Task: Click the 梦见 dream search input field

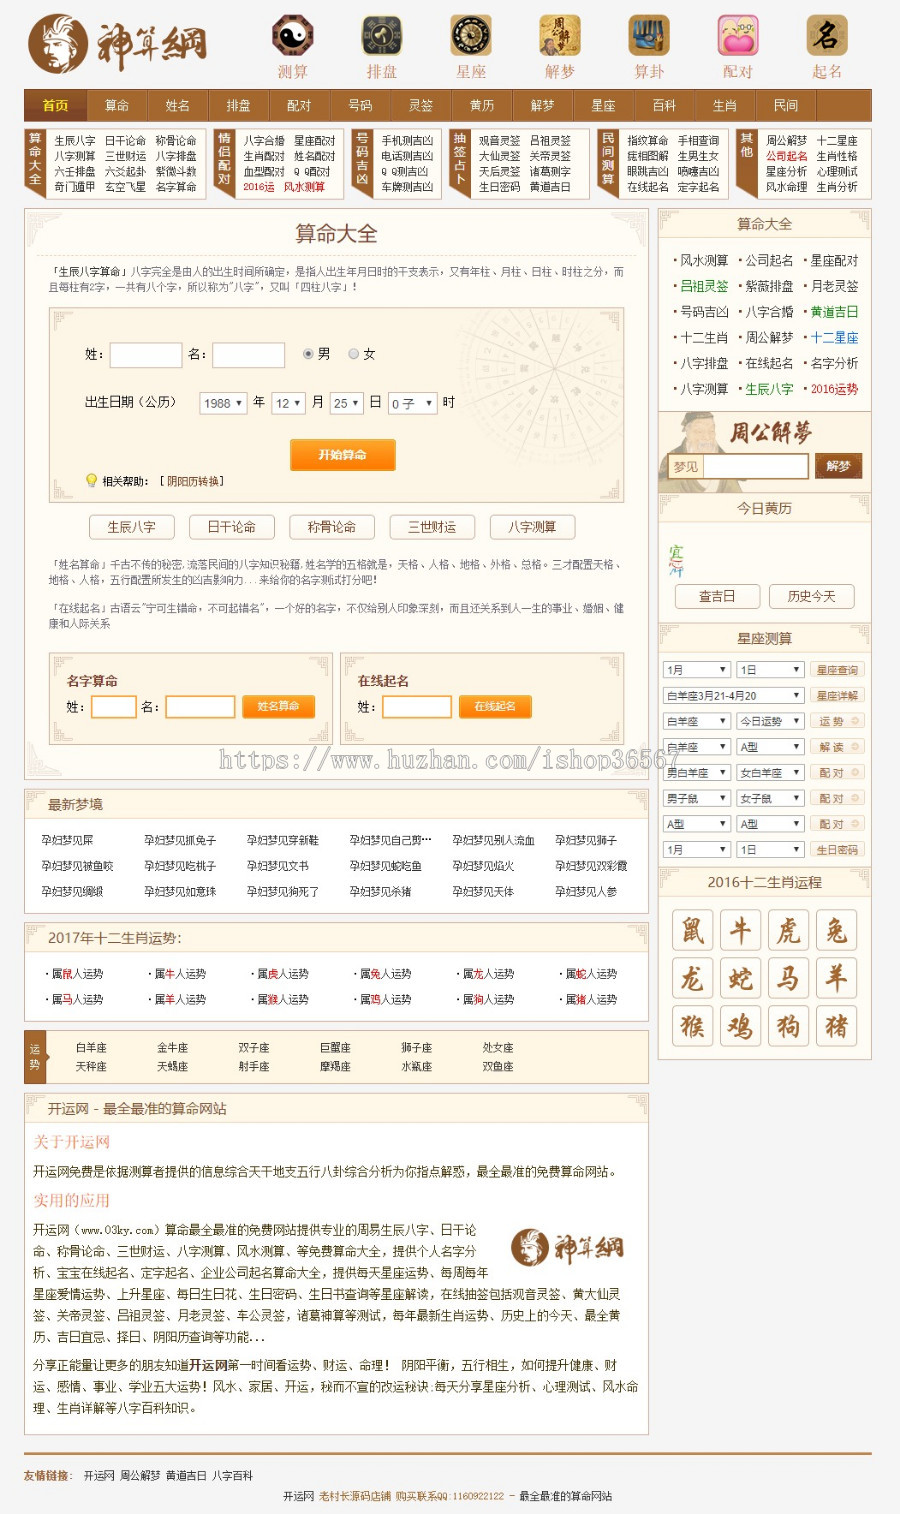Action: pos(755,466)
